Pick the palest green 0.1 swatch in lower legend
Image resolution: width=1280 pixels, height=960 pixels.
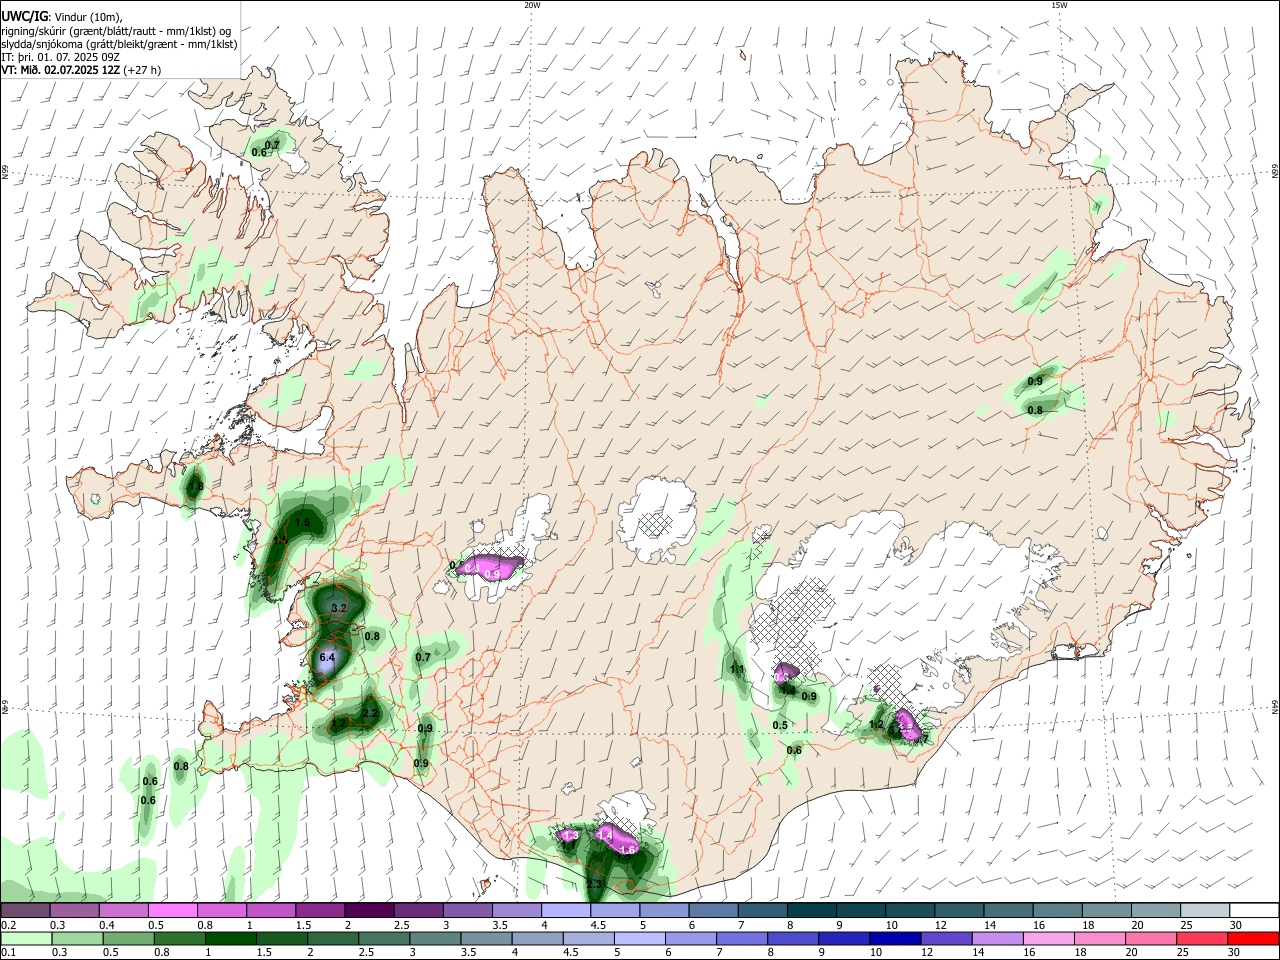pyautogui.click(x=26, y=938)
